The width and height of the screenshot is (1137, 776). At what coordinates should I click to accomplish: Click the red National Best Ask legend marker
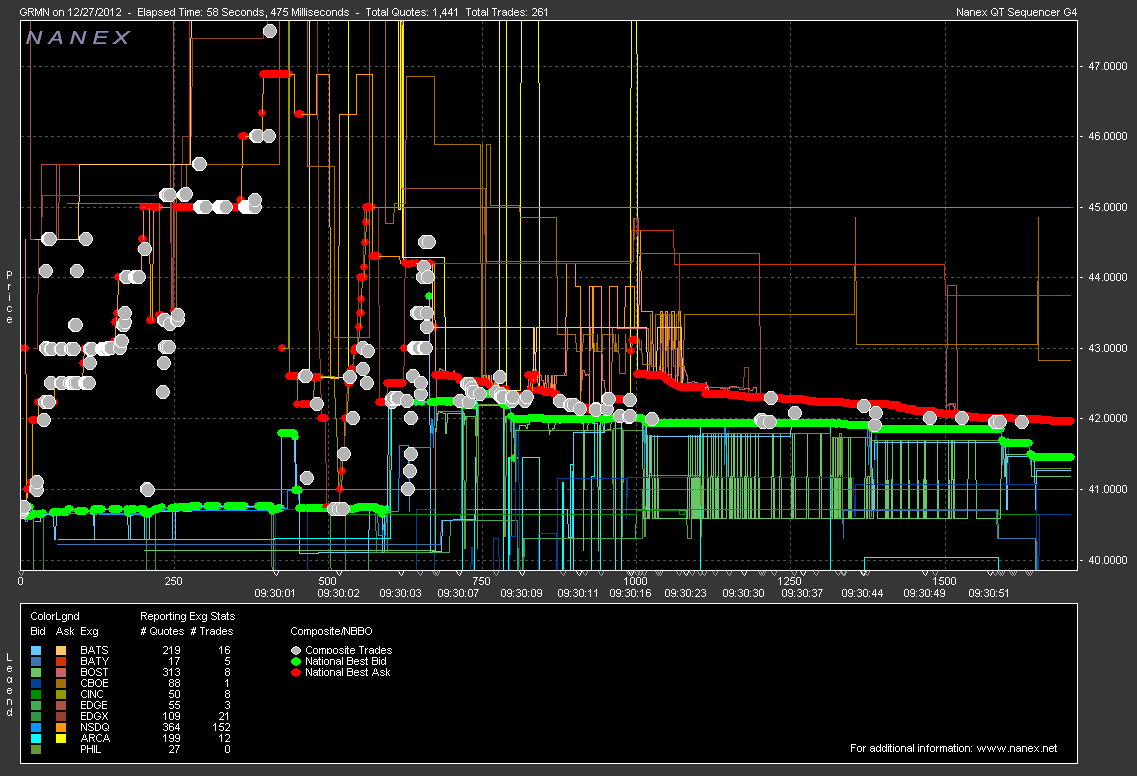(x=296, y=672)
